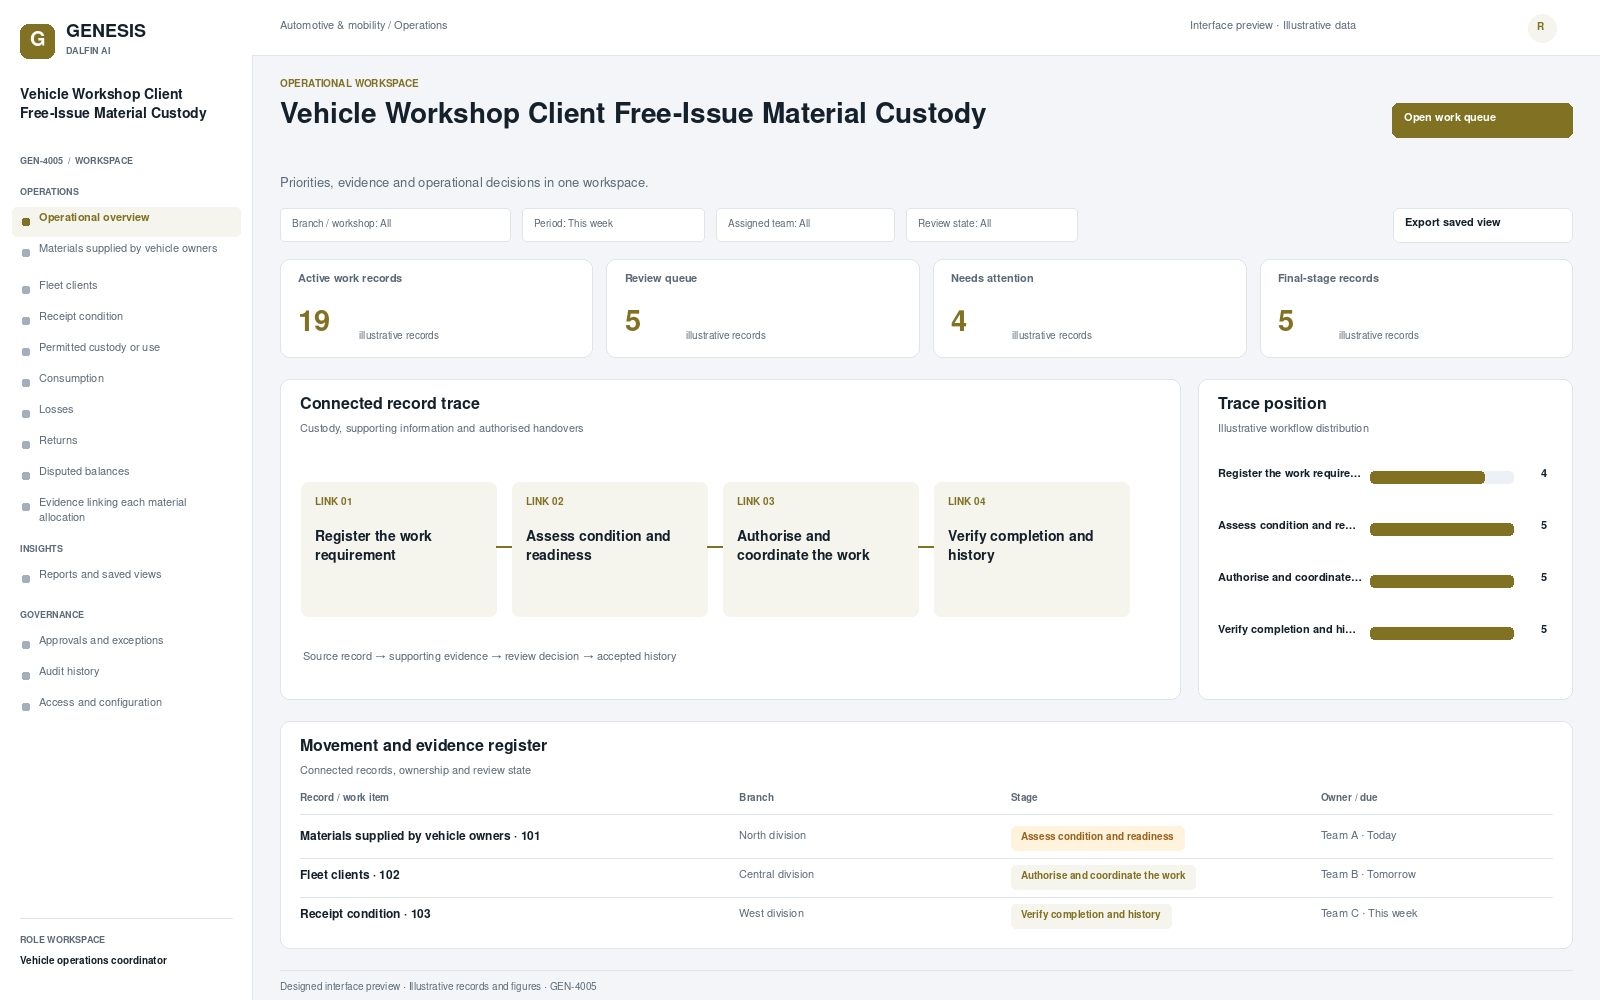Image resolution: width=1600 pixels, height=1000 pixels.
Task: Open record Fleet clients · 102
Action: [350, 876]
